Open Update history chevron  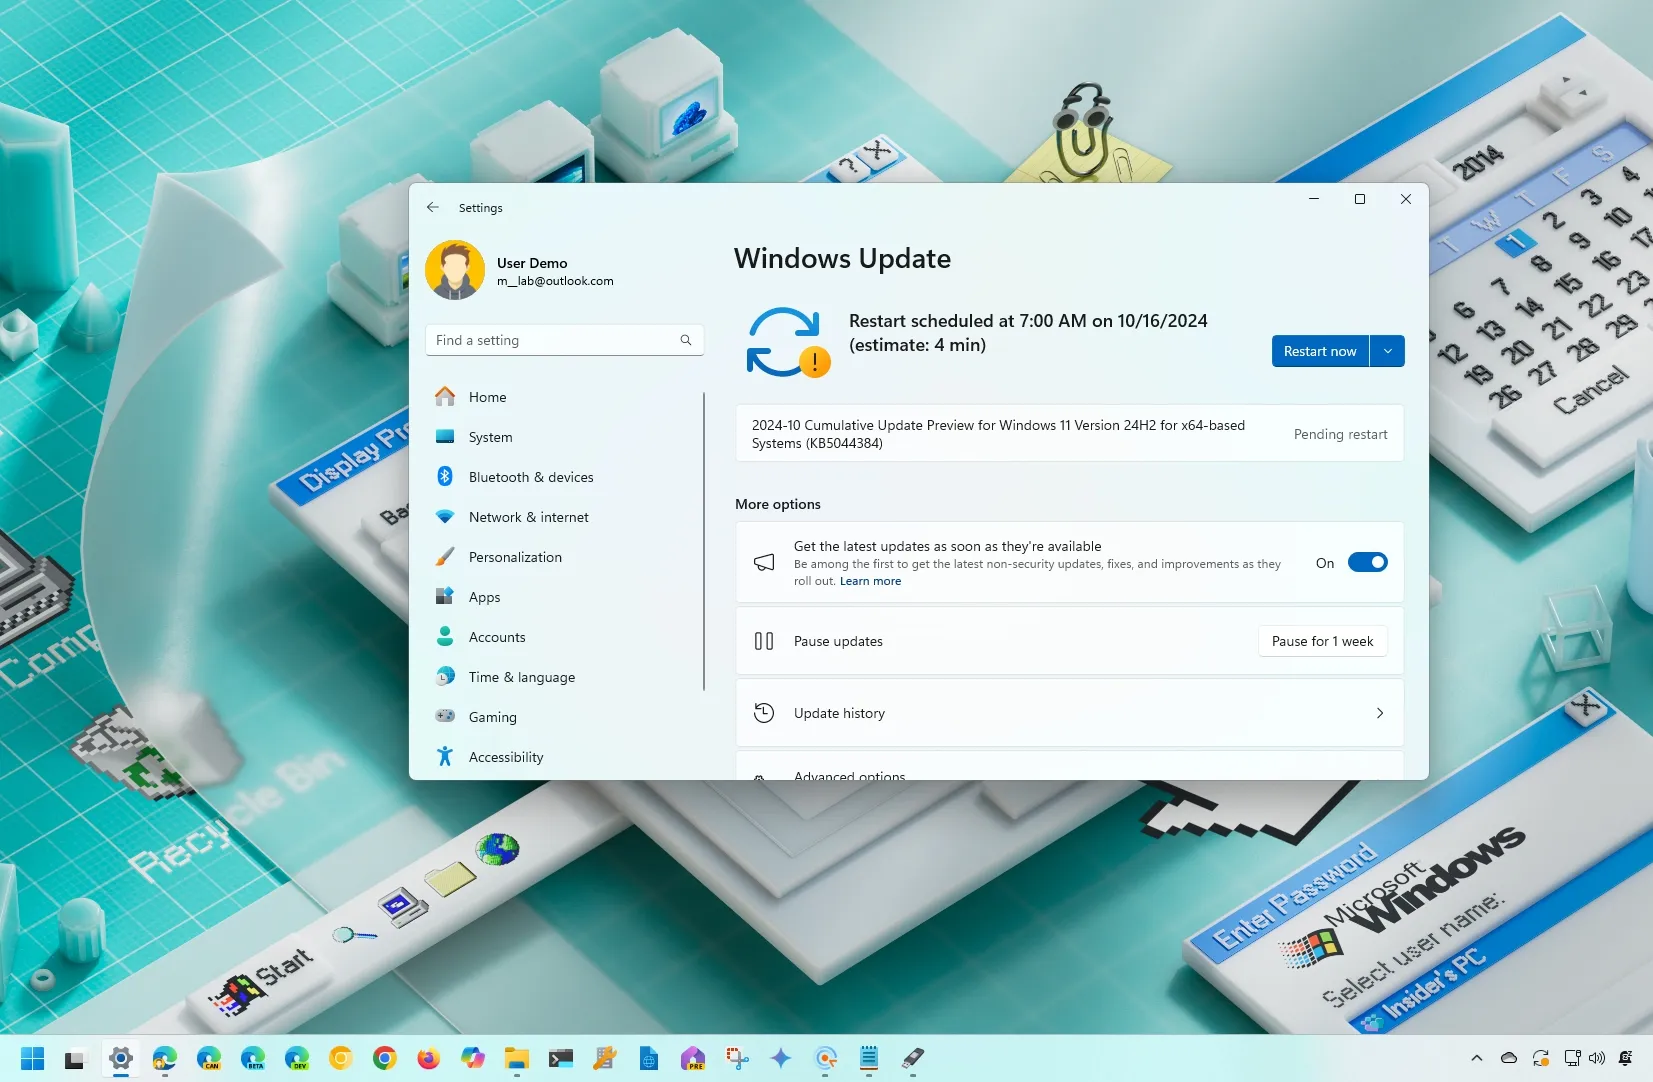coord(1379,713)
